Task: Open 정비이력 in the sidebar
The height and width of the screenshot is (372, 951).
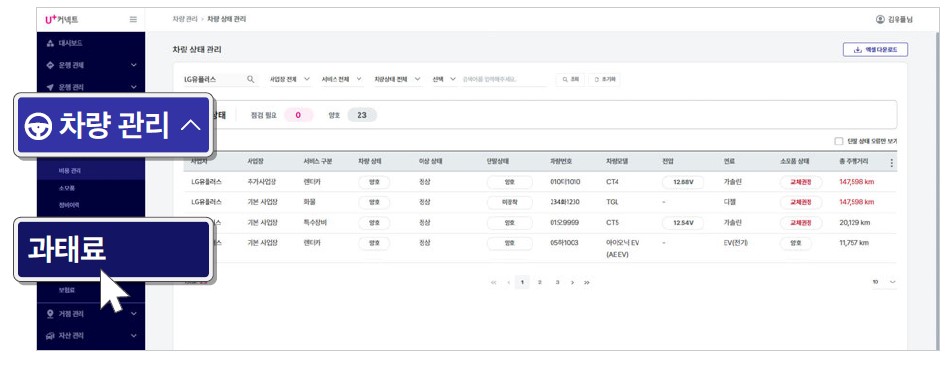Action: [69, 205]
